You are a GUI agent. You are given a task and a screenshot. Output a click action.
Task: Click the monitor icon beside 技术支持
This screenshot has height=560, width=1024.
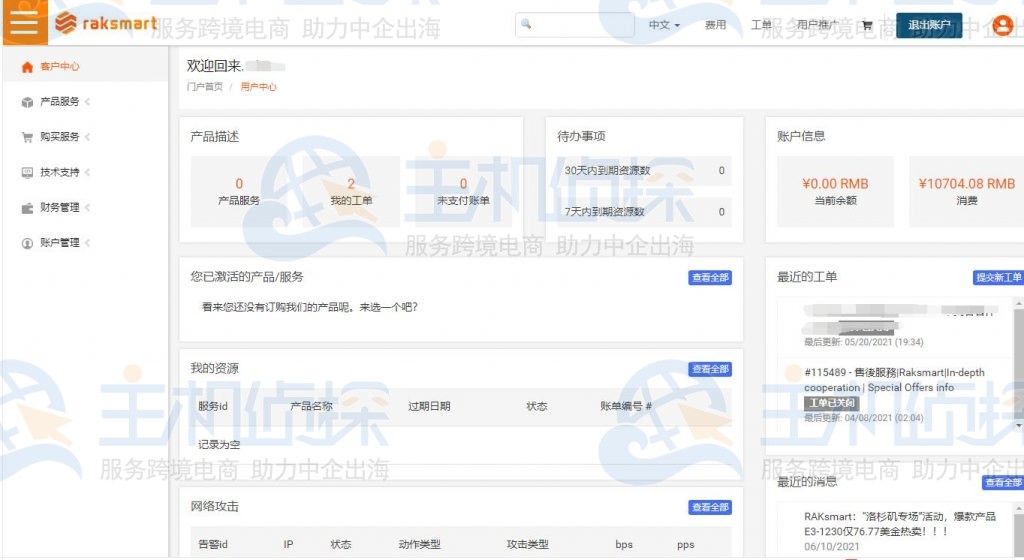point(27,172)
